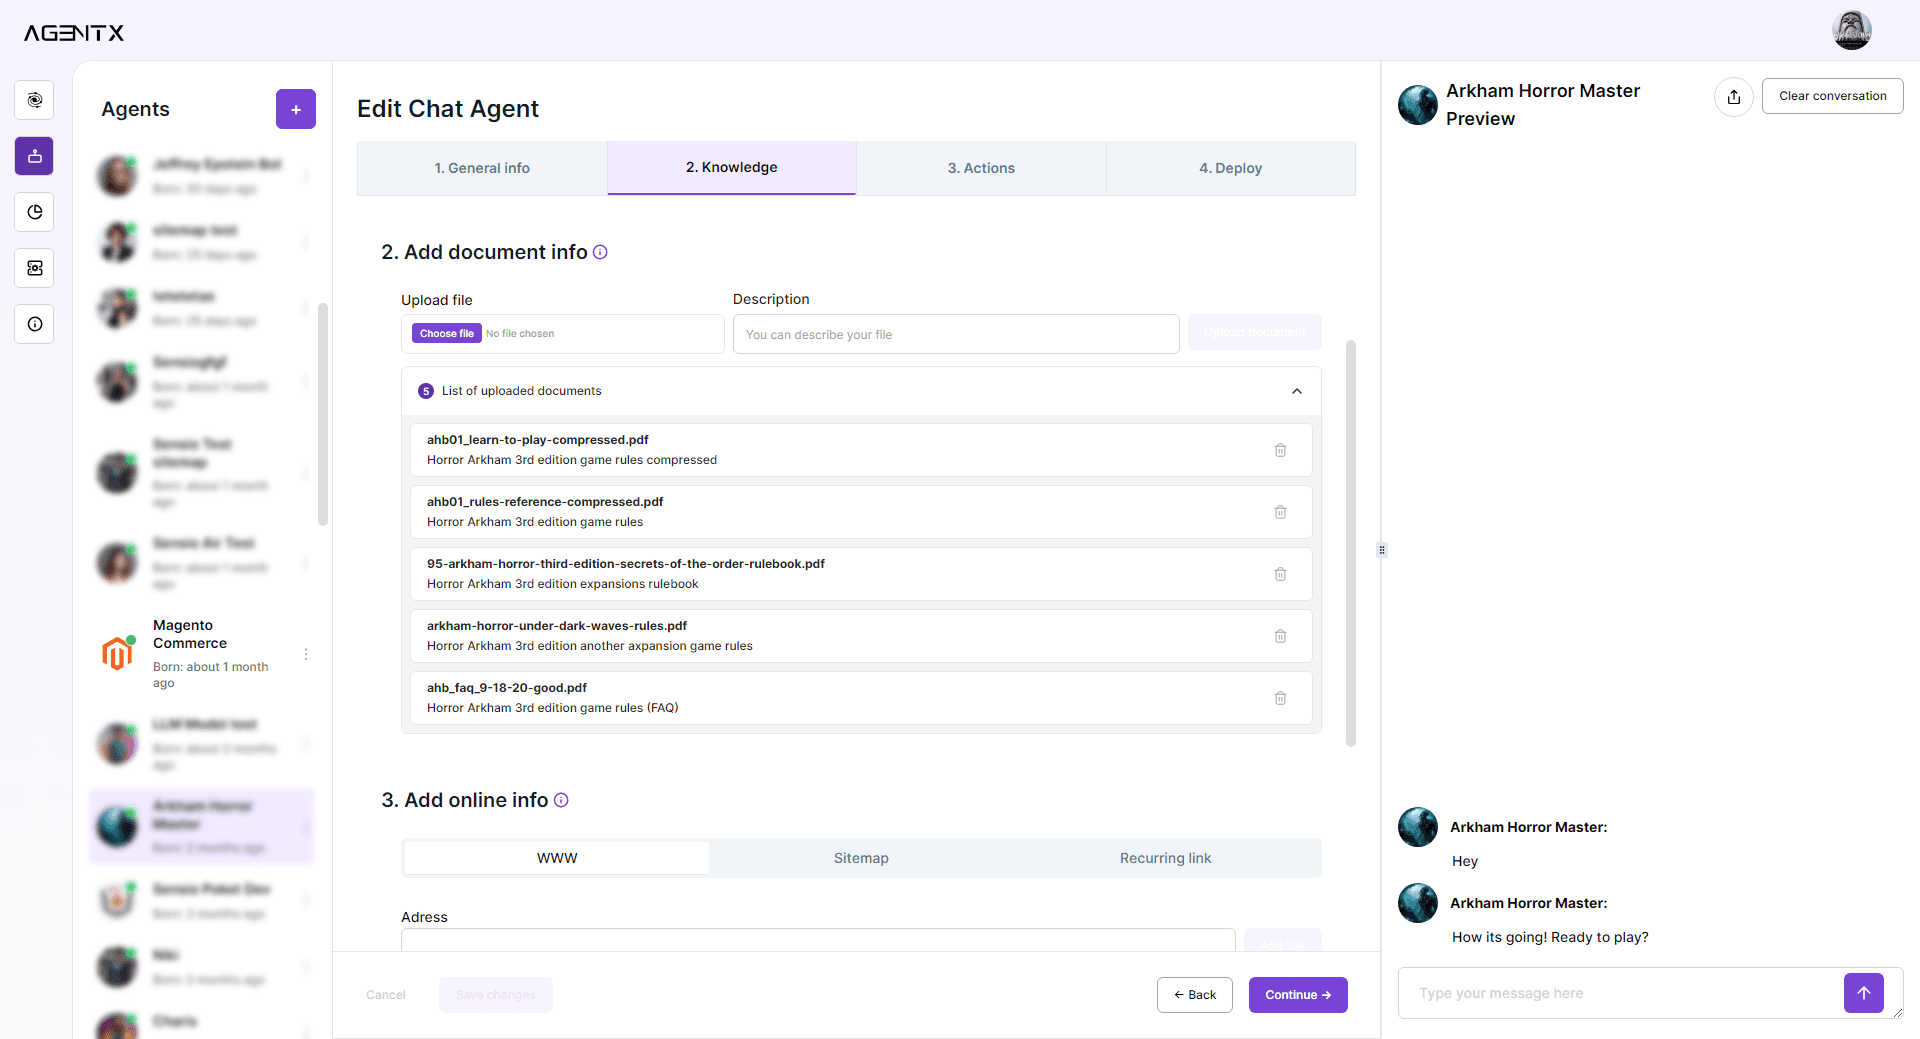Select ahb01_learn-to-play-compressed.pdf file name
This screenshot has width=1920, height=1039.
pyautogui.click(x=538, y=440)
